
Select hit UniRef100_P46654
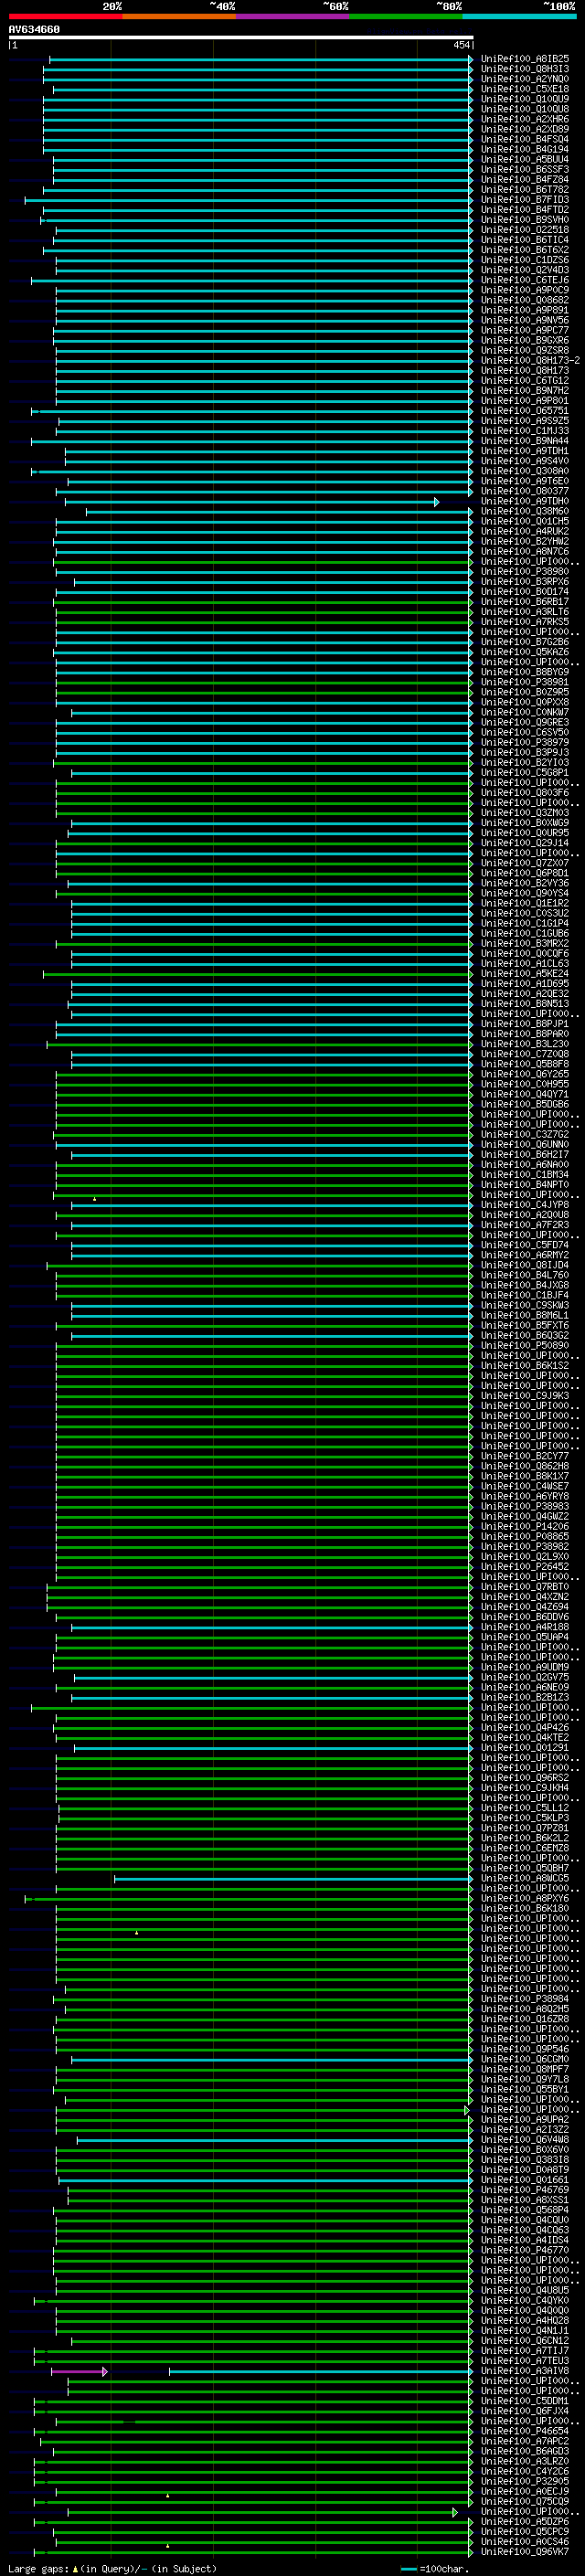click(525, 2431)
